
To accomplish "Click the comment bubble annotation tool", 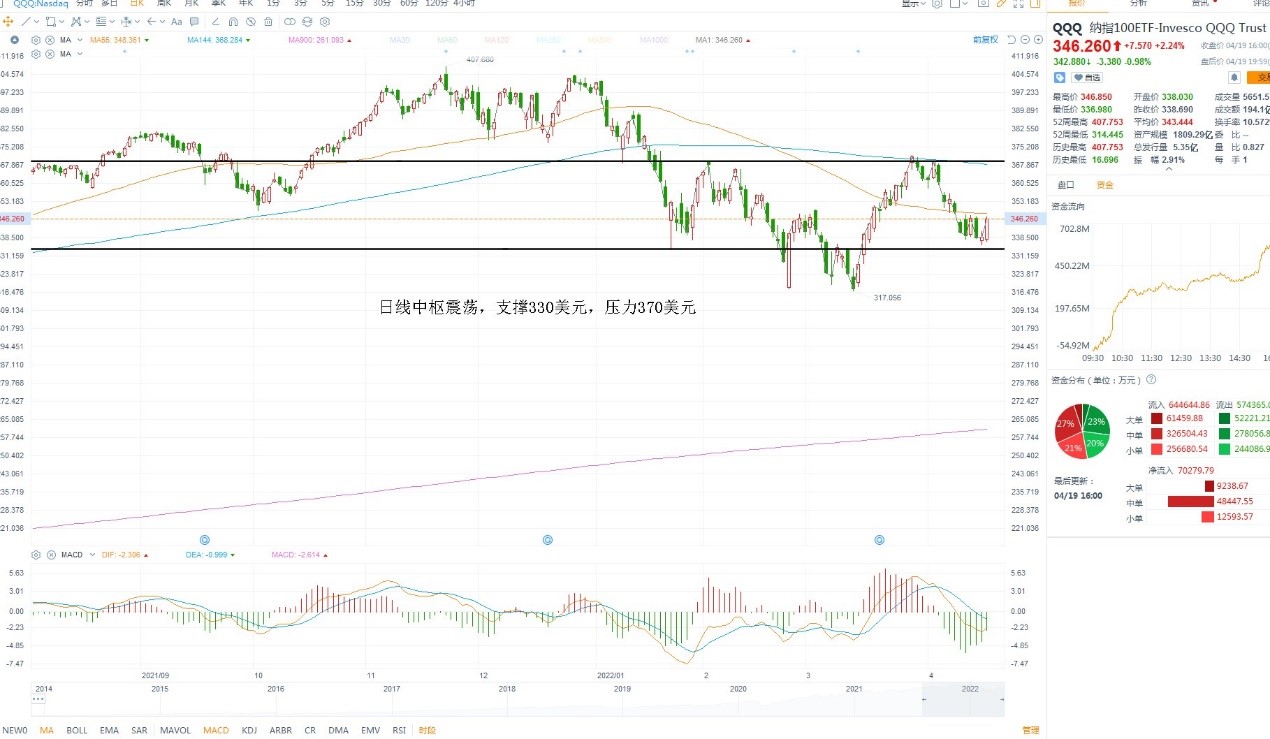I will (194, 22).
